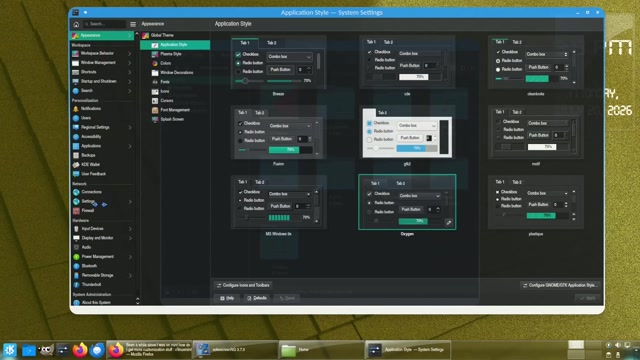Image resolution: width=640 pixels, height=360 pixels.
Task: Launch GIMP from the taskbar
Action: [x=46, y=350]
